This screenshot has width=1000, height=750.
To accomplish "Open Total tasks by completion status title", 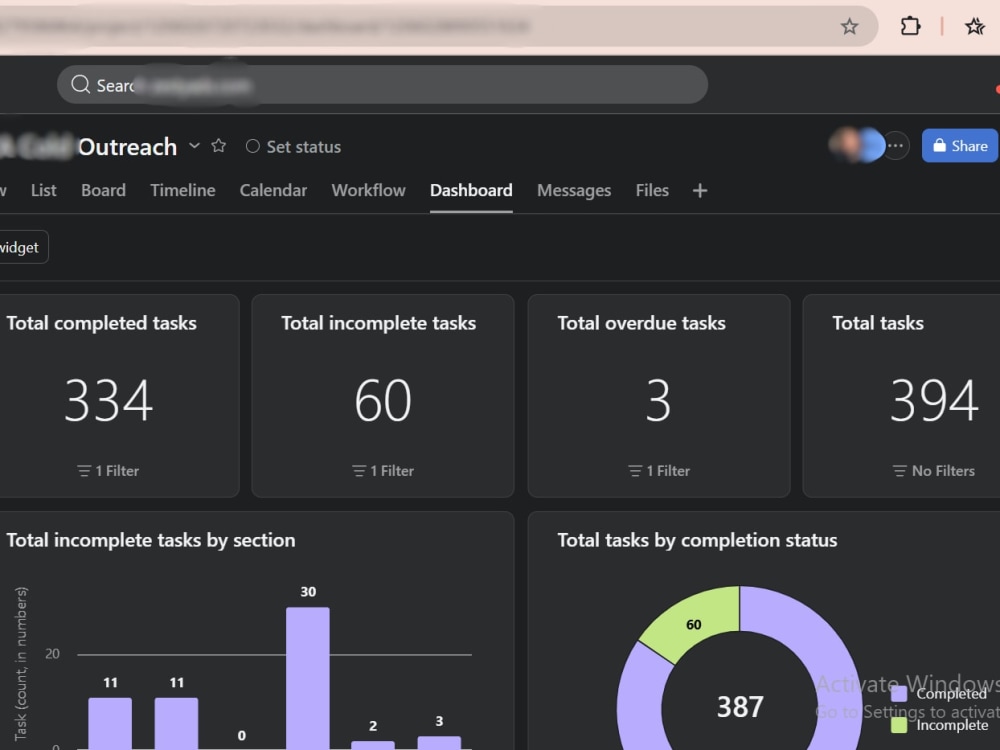I will click(x=697, y=541).
